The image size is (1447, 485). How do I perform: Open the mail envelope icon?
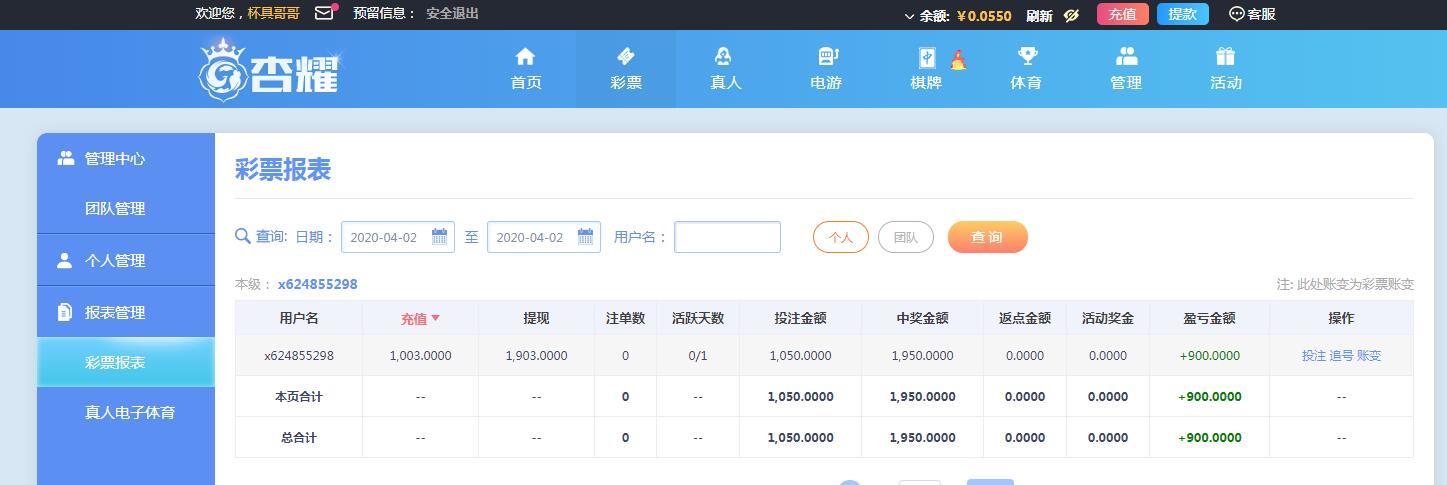click(x=324, y=13)
